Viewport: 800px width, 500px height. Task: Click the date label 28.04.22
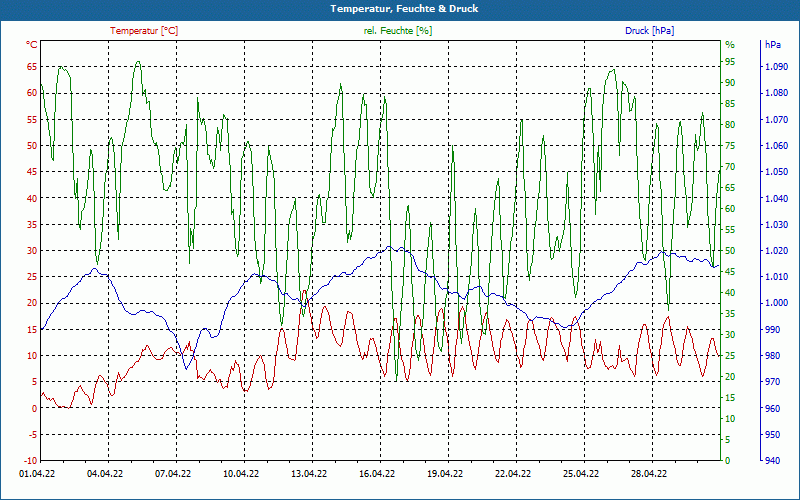(649, 474)
